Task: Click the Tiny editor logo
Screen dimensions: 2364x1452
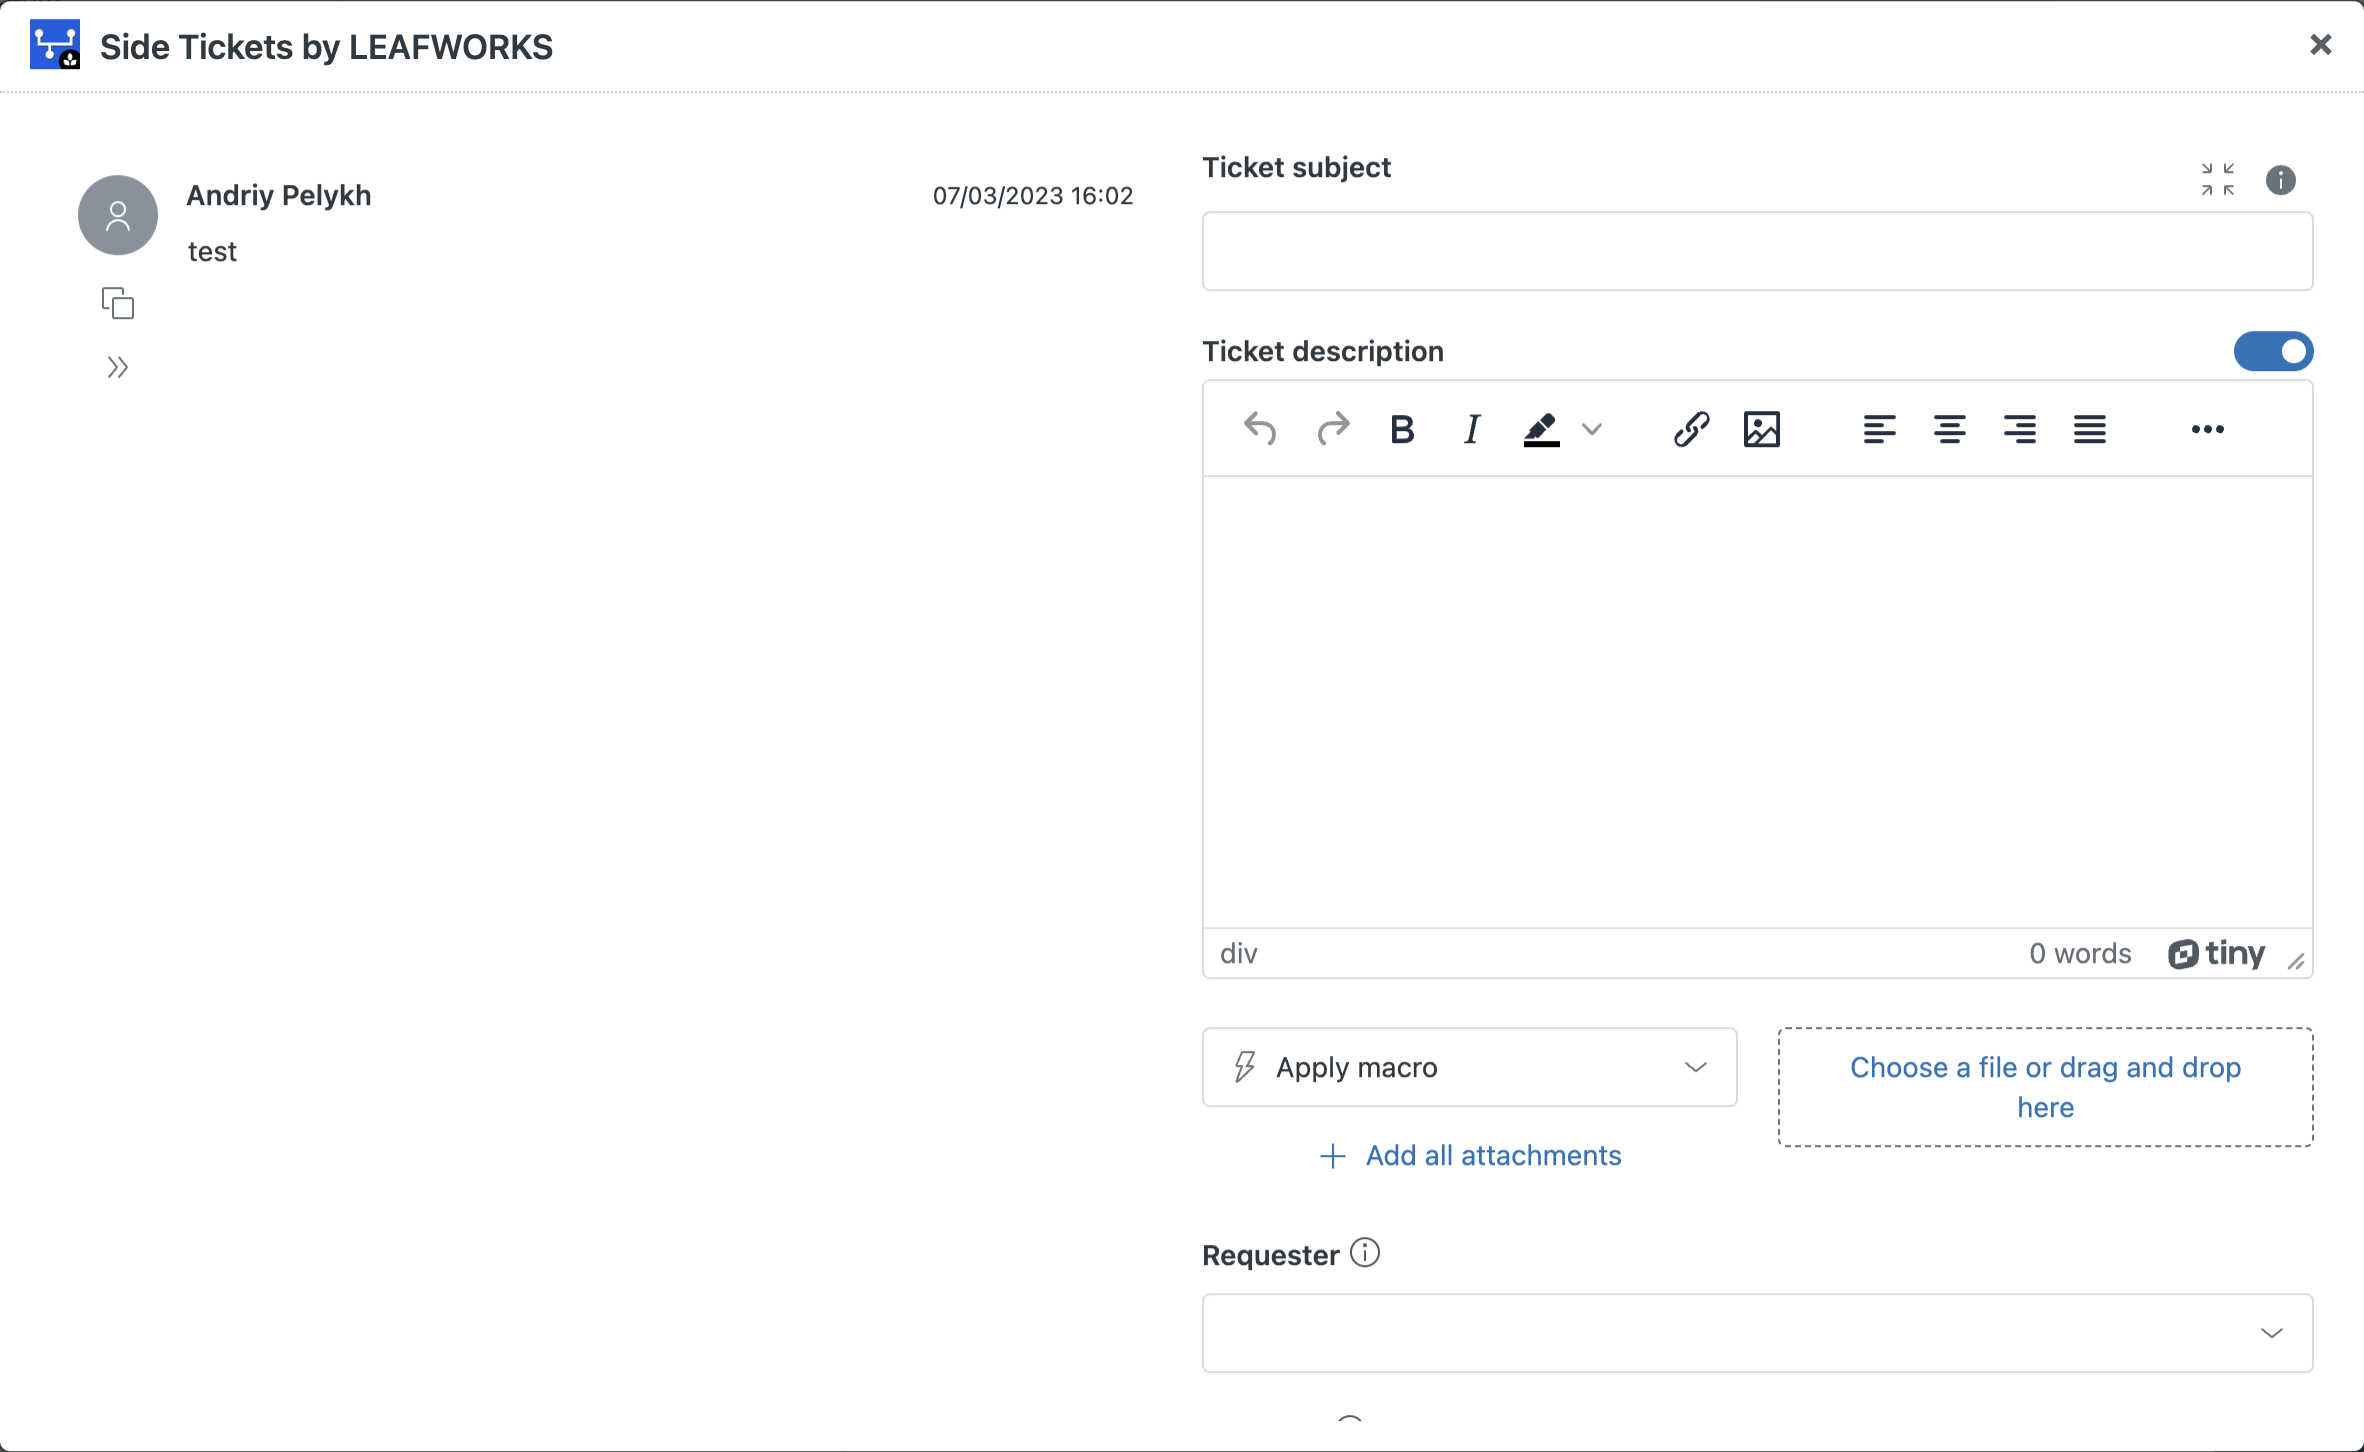Action: 2217,954
